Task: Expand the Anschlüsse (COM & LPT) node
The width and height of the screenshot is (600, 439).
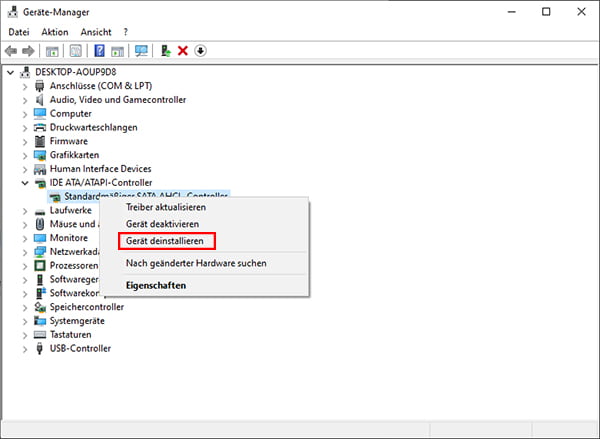Action: coord(25,86)
